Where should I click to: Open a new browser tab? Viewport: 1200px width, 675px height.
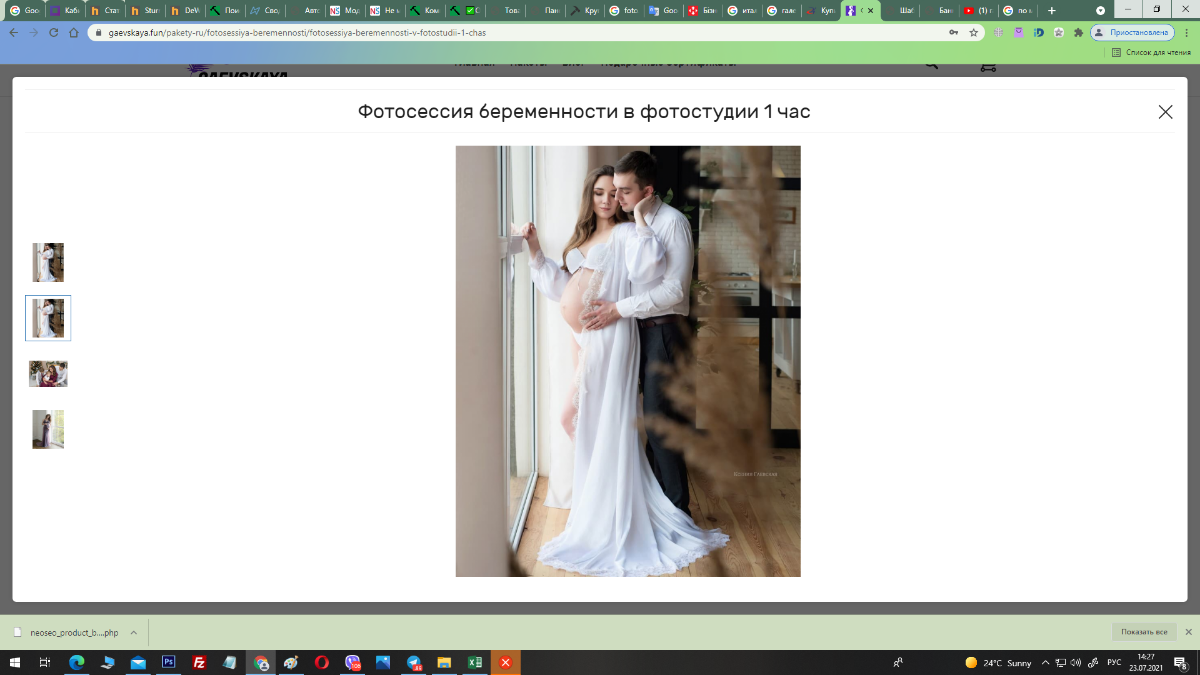tap(1051, 10)
